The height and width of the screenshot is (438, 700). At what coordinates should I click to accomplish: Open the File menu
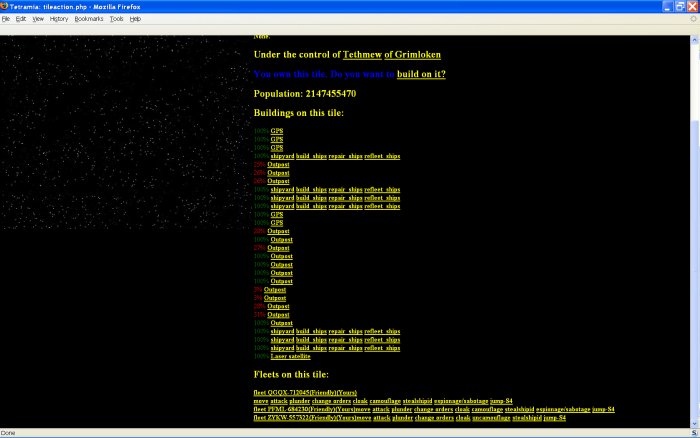point(6,18)
